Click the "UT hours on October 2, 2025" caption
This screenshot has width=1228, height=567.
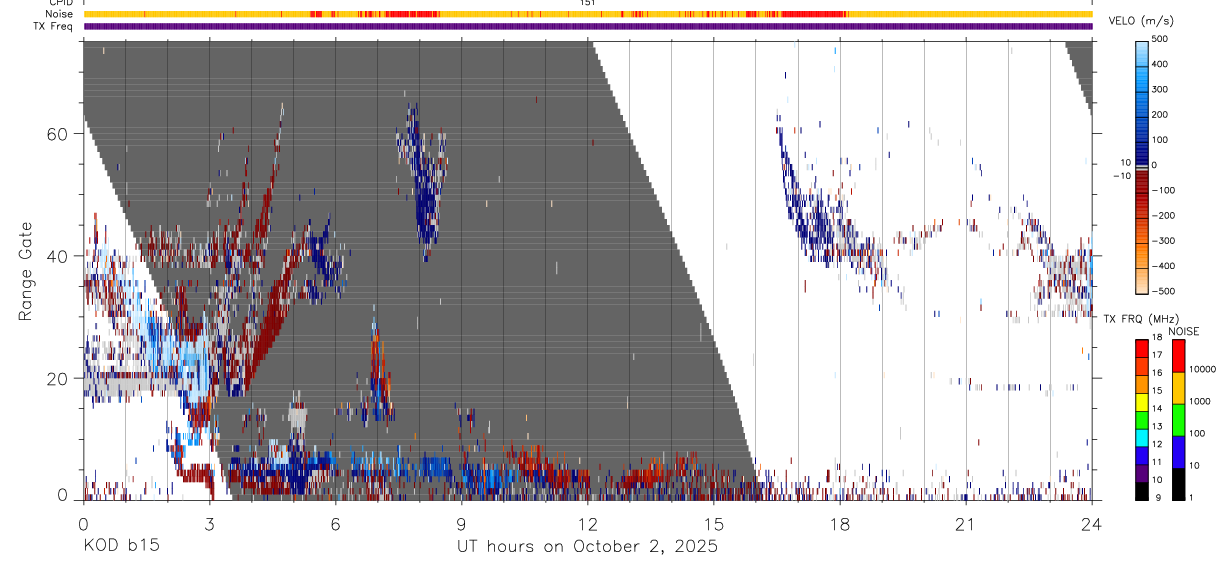click(587, 547)
